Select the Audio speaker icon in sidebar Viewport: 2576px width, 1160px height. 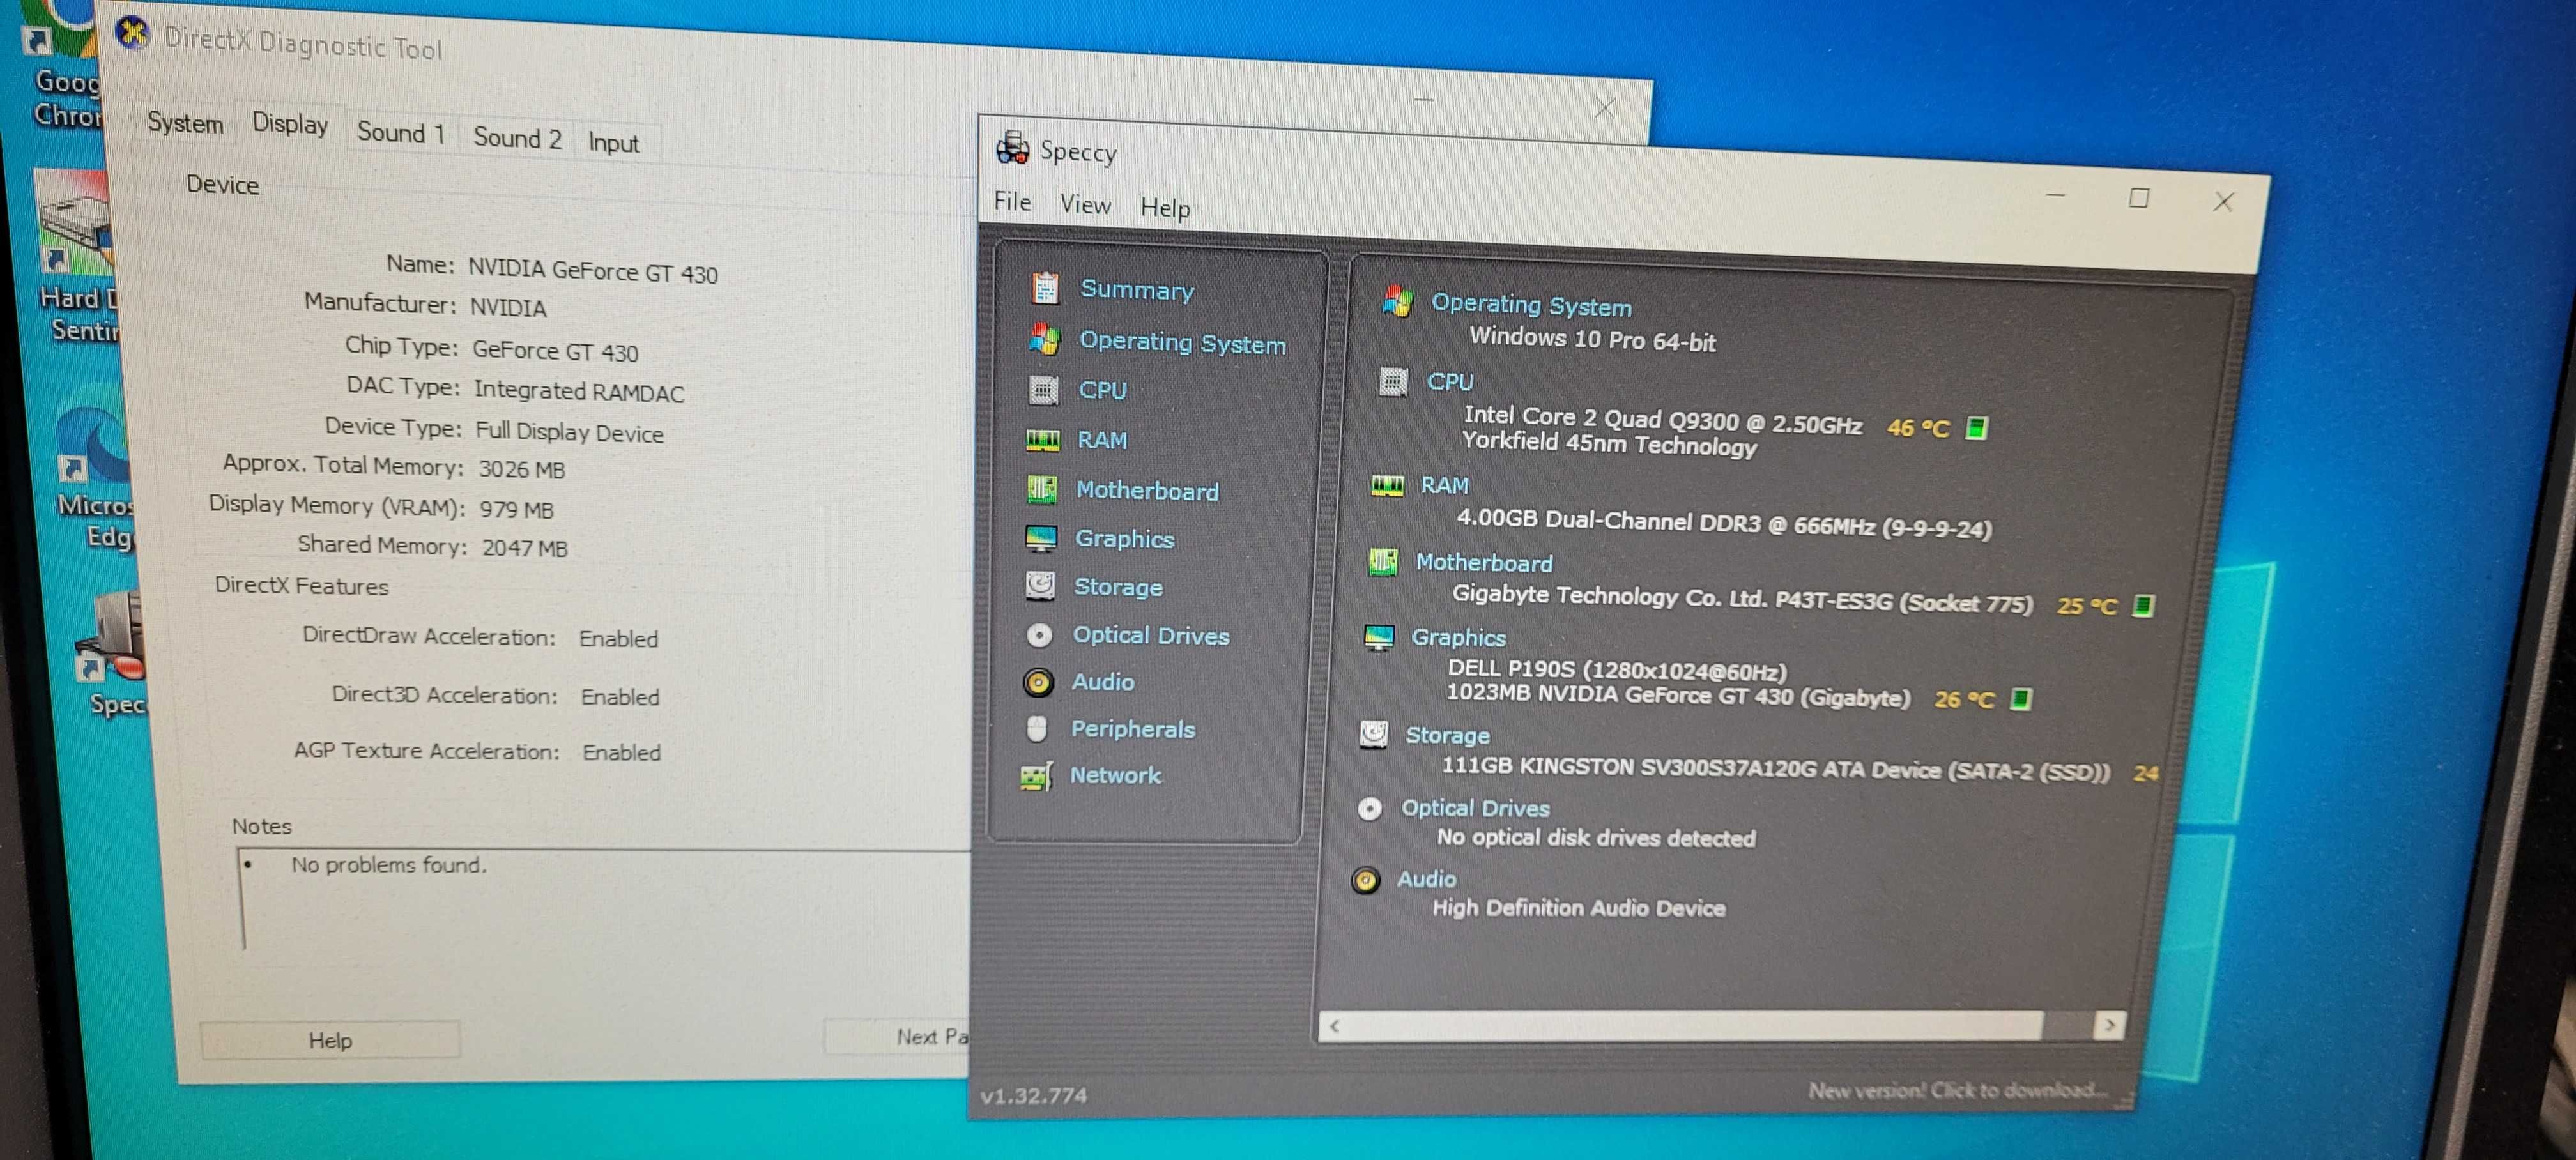point(1038,682)
